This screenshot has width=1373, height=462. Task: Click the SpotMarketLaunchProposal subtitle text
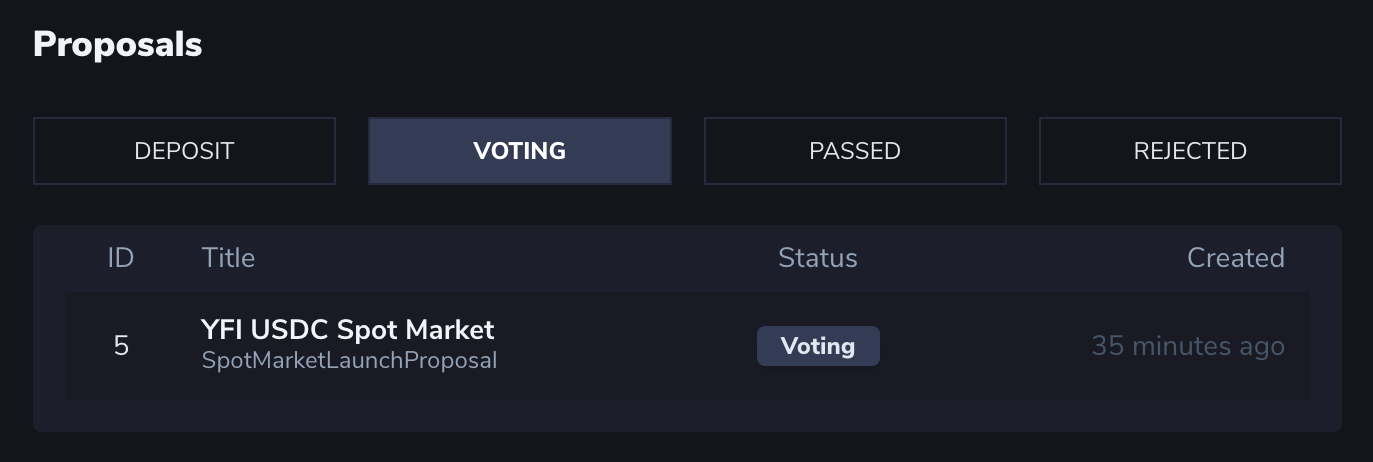click(349, 361)
